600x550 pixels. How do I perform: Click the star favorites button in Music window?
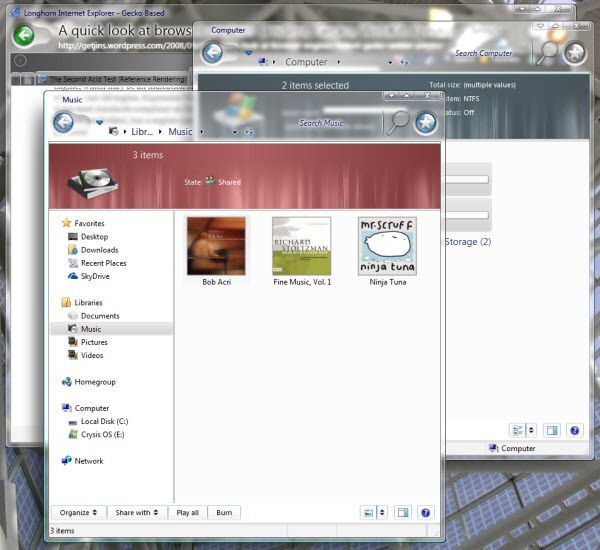click(x=426, y=122)
